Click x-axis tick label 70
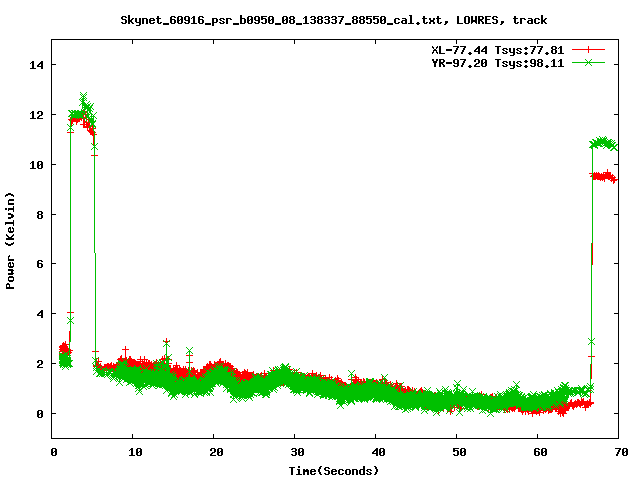 (621, 452)
